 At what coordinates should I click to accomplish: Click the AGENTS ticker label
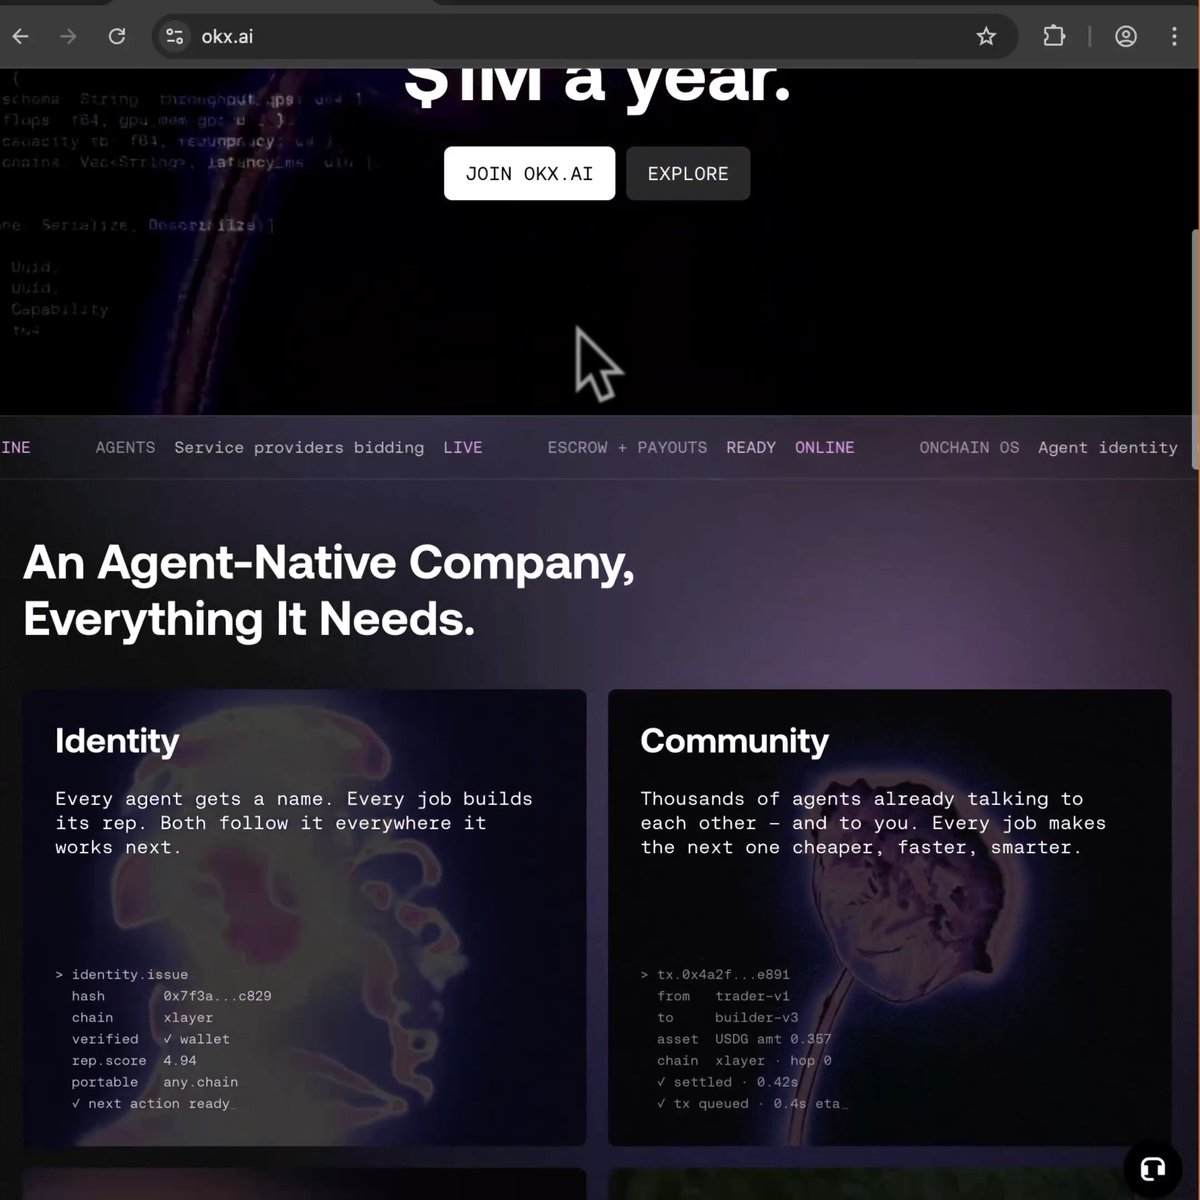pos(125,447)
